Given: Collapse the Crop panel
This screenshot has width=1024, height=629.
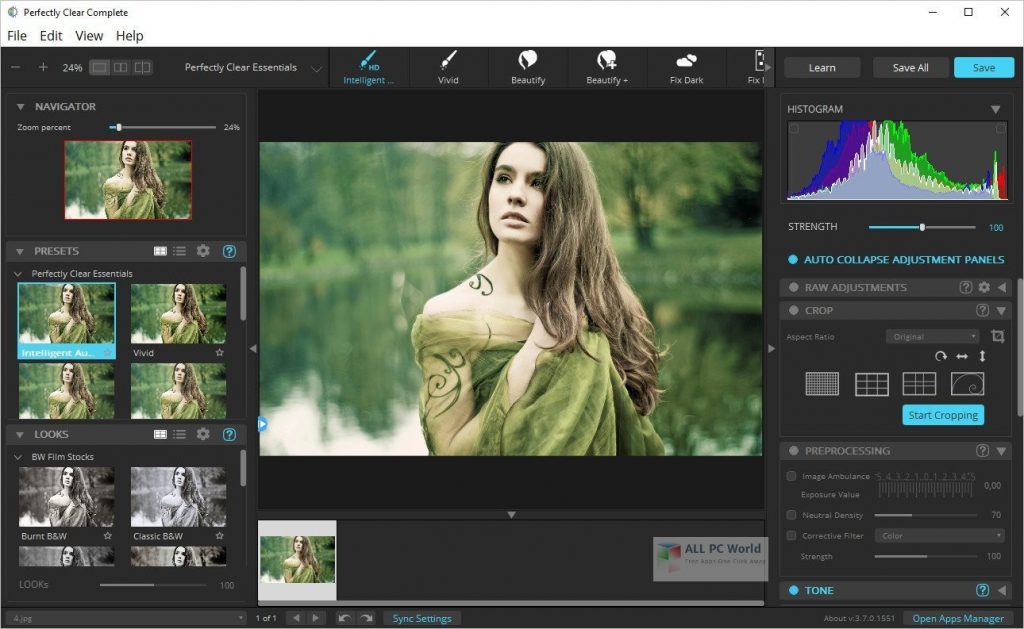Looking at the screenshot, I should [1002, 310].
